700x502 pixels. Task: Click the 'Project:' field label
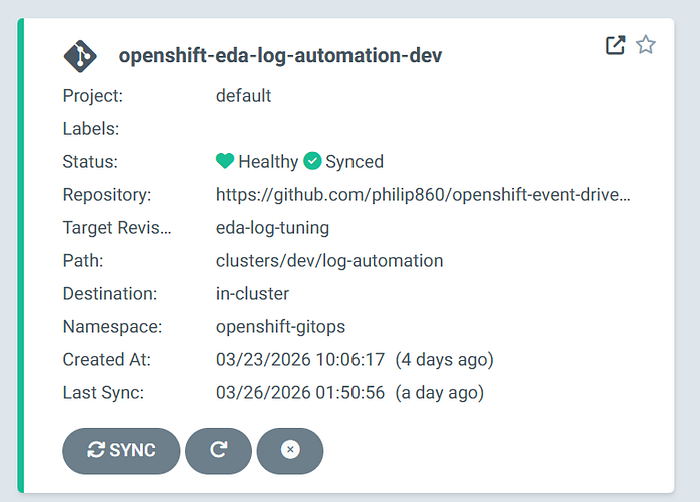tap(92, 96)
